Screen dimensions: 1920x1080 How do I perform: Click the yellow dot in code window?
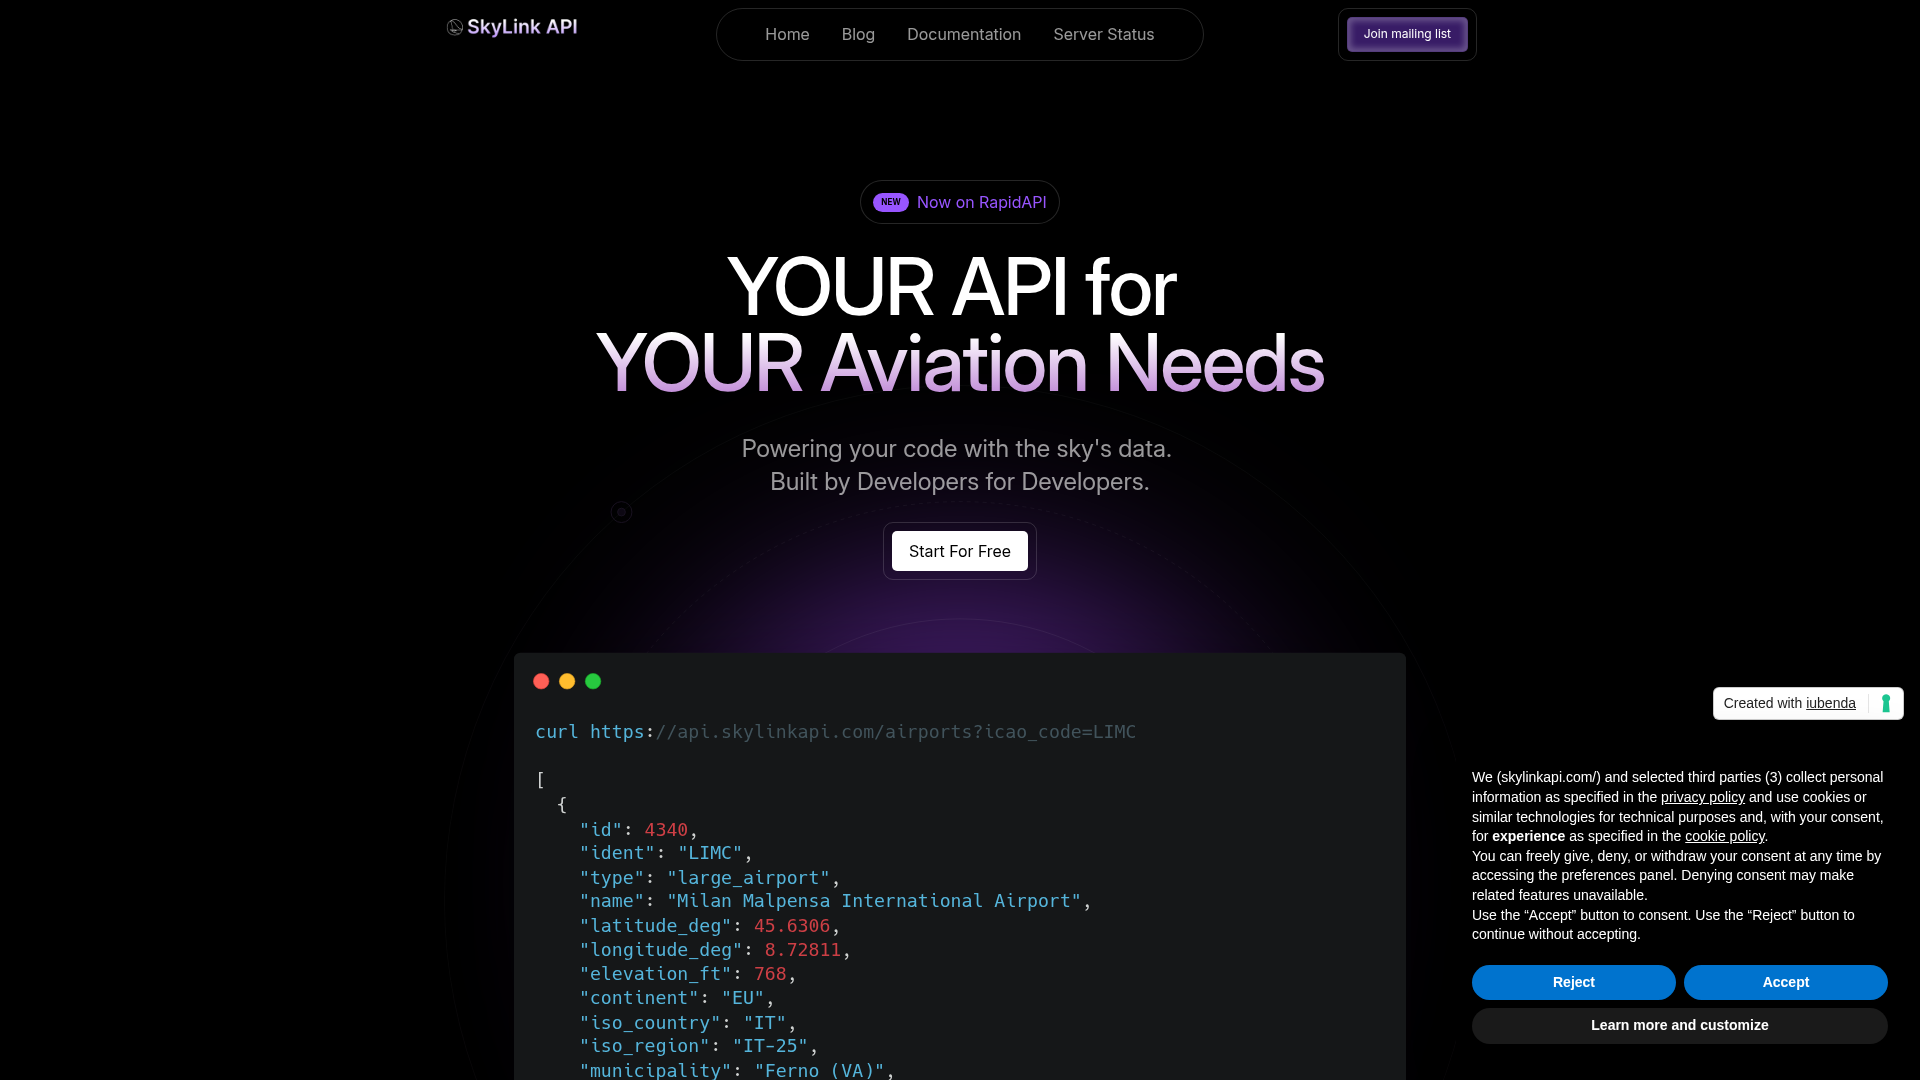567,681
